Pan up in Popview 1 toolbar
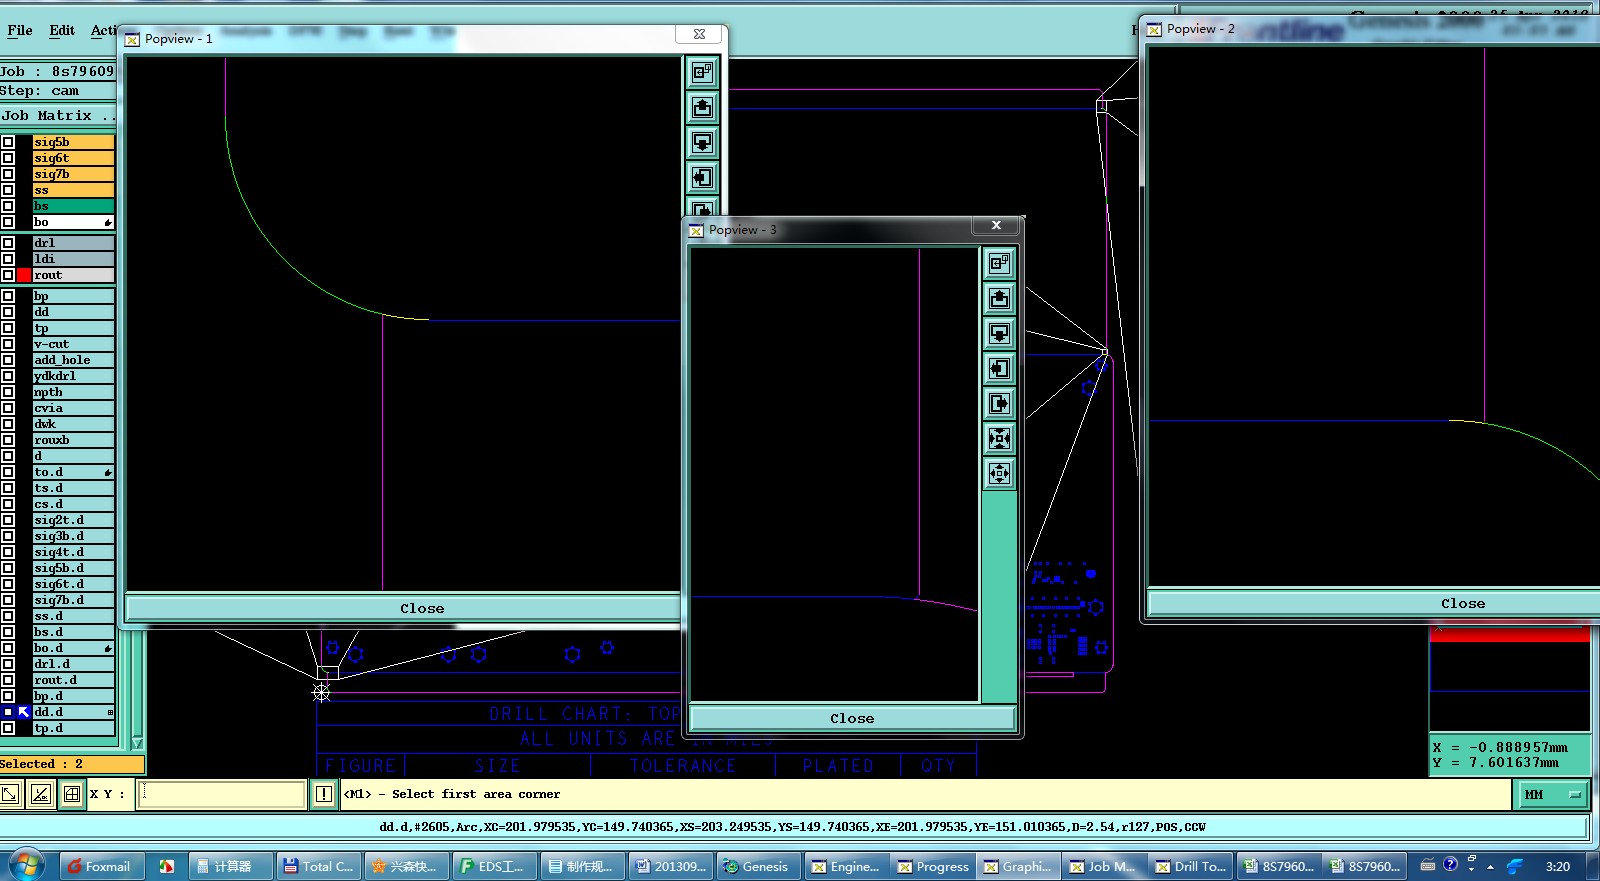Screen dimensions: 1600x881 [702, 107]
